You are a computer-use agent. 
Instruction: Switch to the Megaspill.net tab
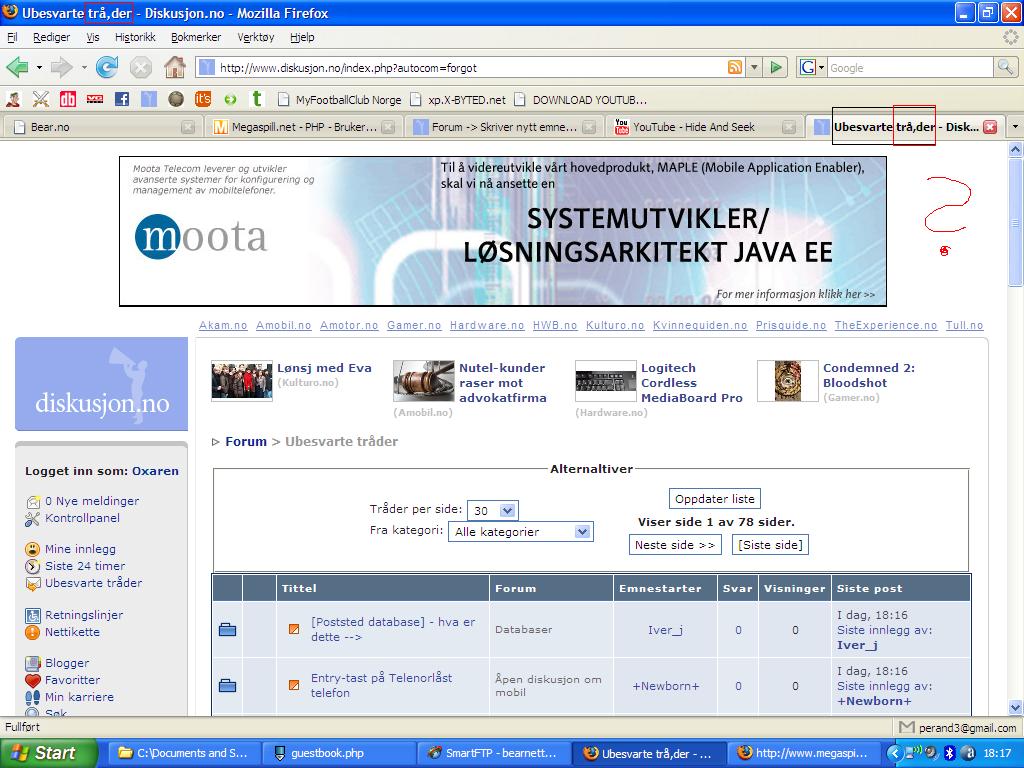tap(302, 127)
